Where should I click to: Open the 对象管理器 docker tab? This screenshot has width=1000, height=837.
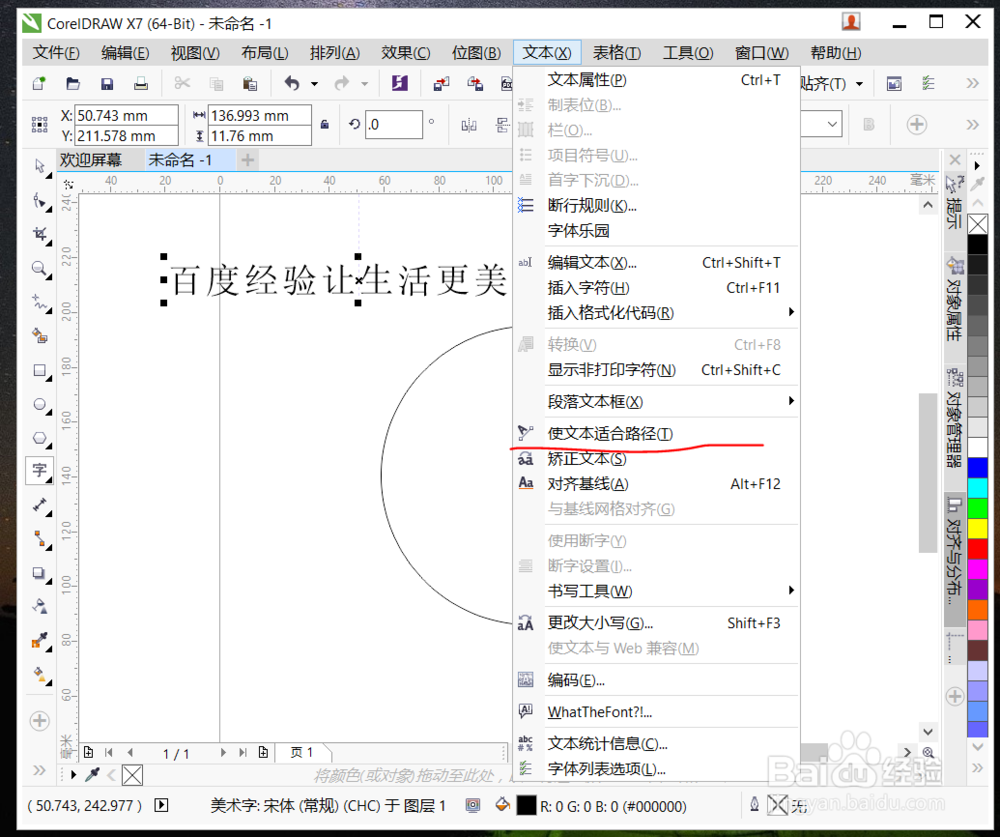(954, 418)
